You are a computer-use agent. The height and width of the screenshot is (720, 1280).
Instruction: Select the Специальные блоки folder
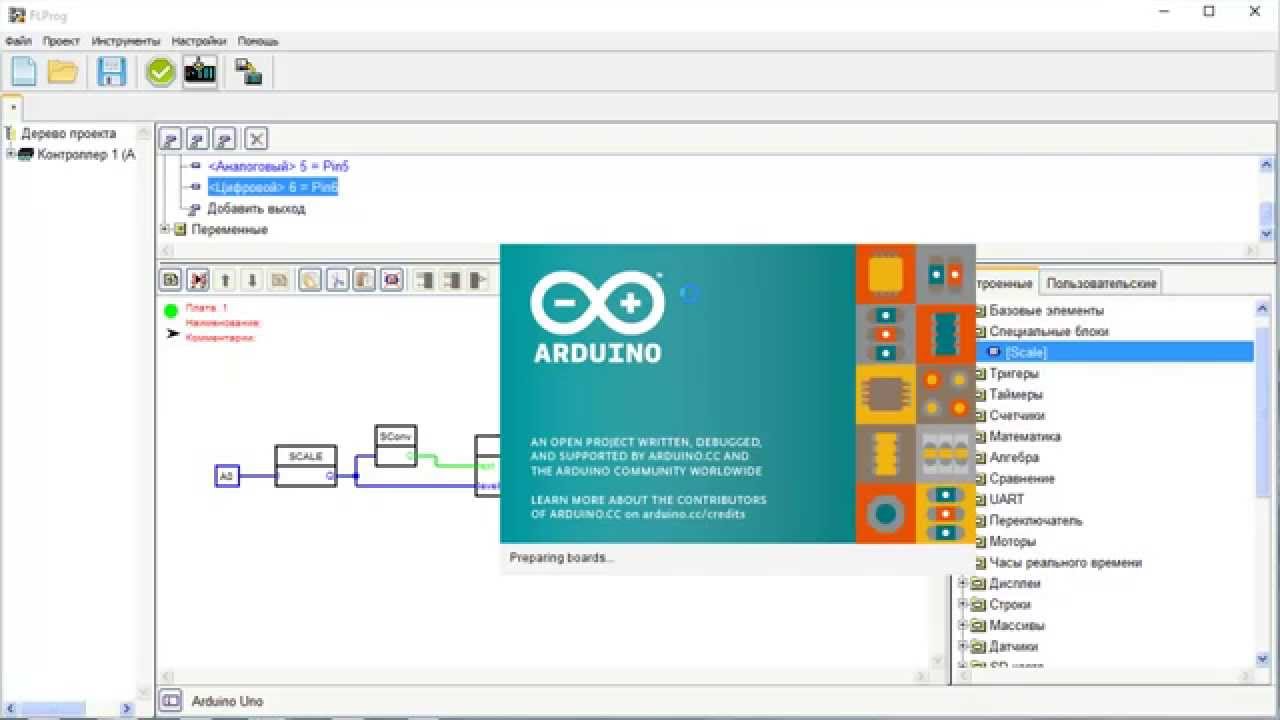(x=1048, y=331)
